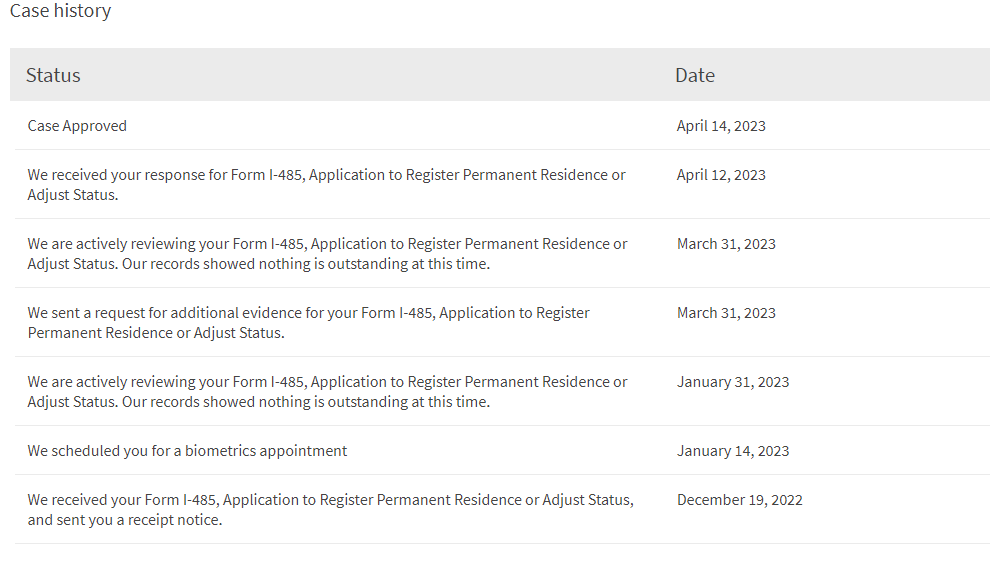Select the December 19, 2022 date
This screenshot has height=572, width=999.
pos(739,499)
